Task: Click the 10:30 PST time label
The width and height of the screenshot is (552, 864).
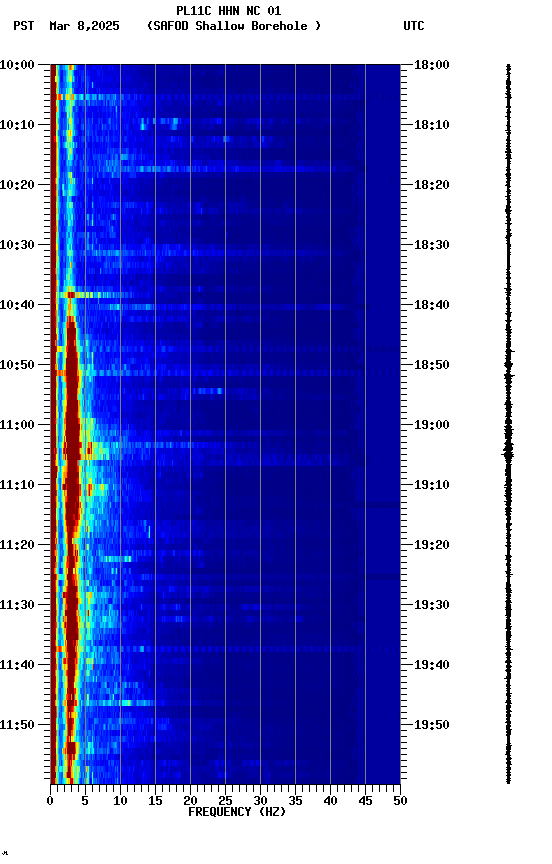Action: (x=17, y=245)
